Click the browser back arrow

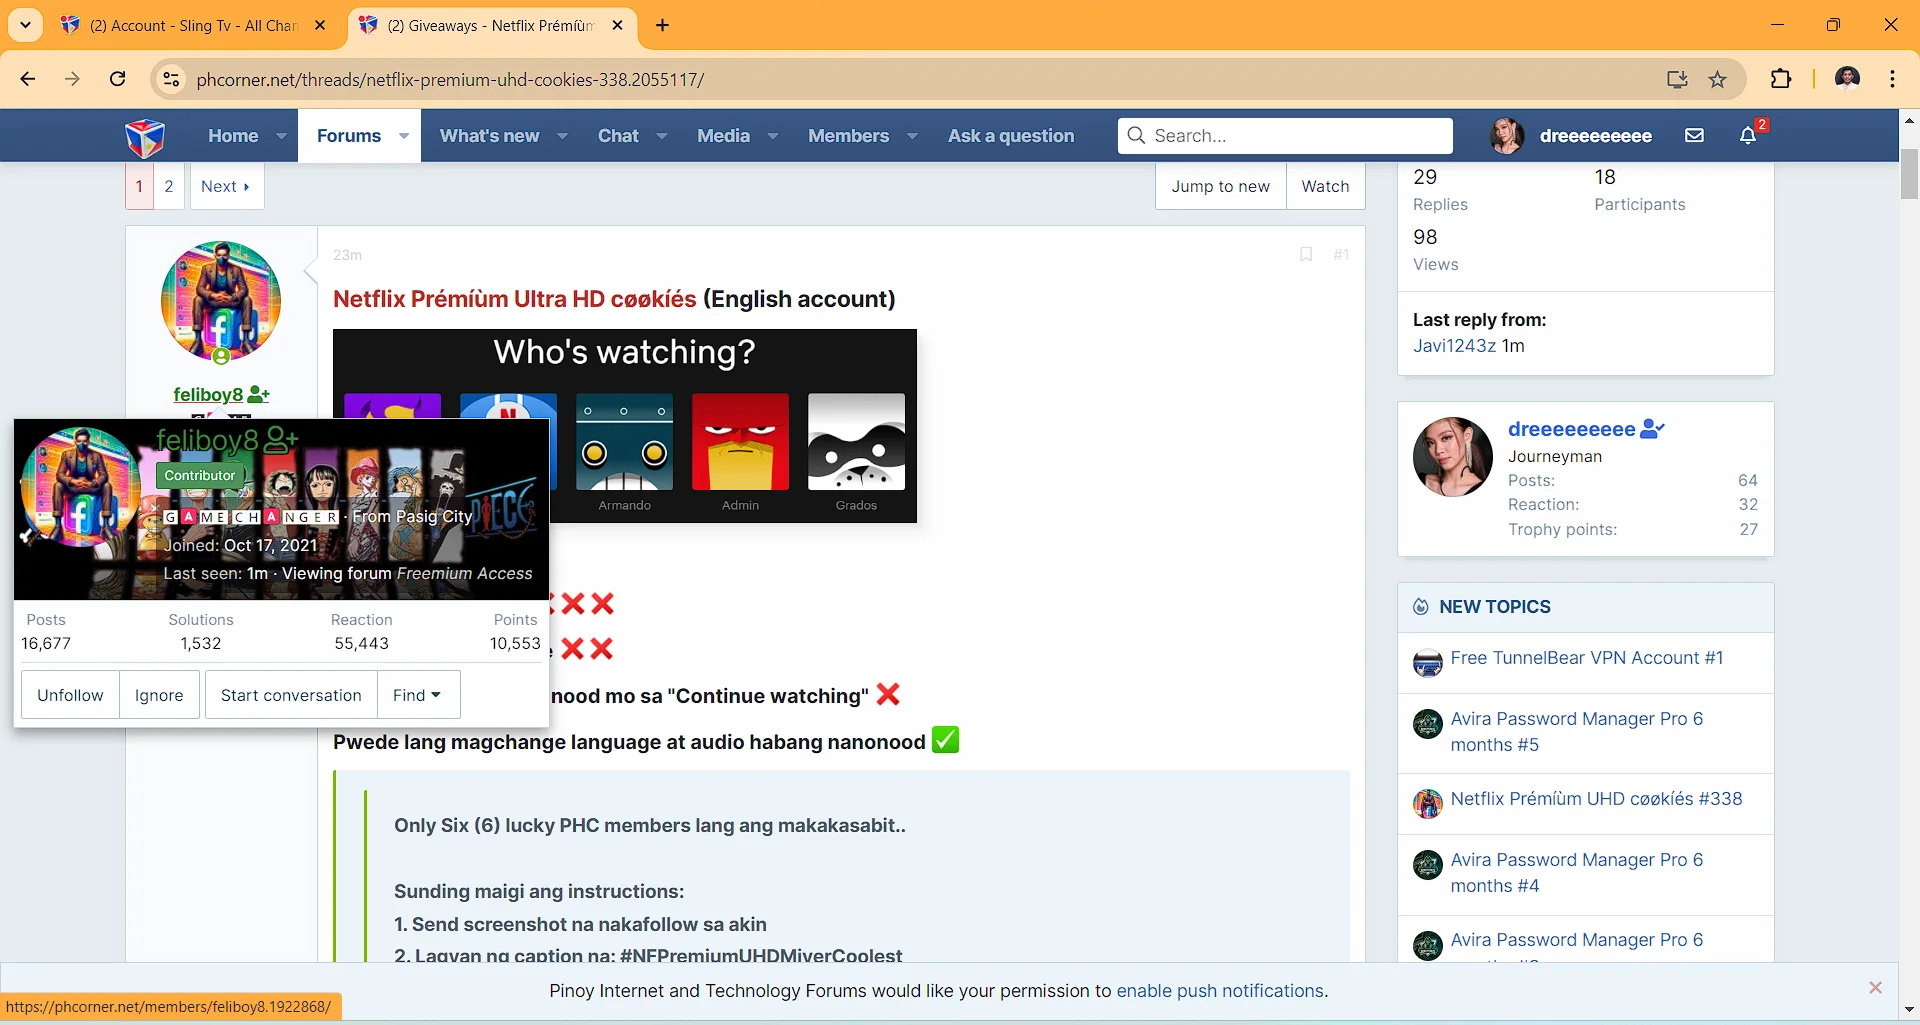pyautogui.click(x=28, y=79)
